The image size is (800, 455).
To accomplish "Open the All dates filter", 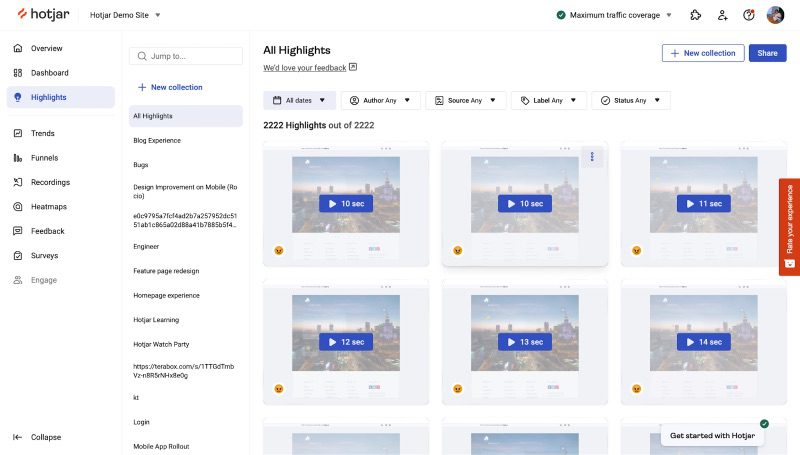I will pos(299,100).
